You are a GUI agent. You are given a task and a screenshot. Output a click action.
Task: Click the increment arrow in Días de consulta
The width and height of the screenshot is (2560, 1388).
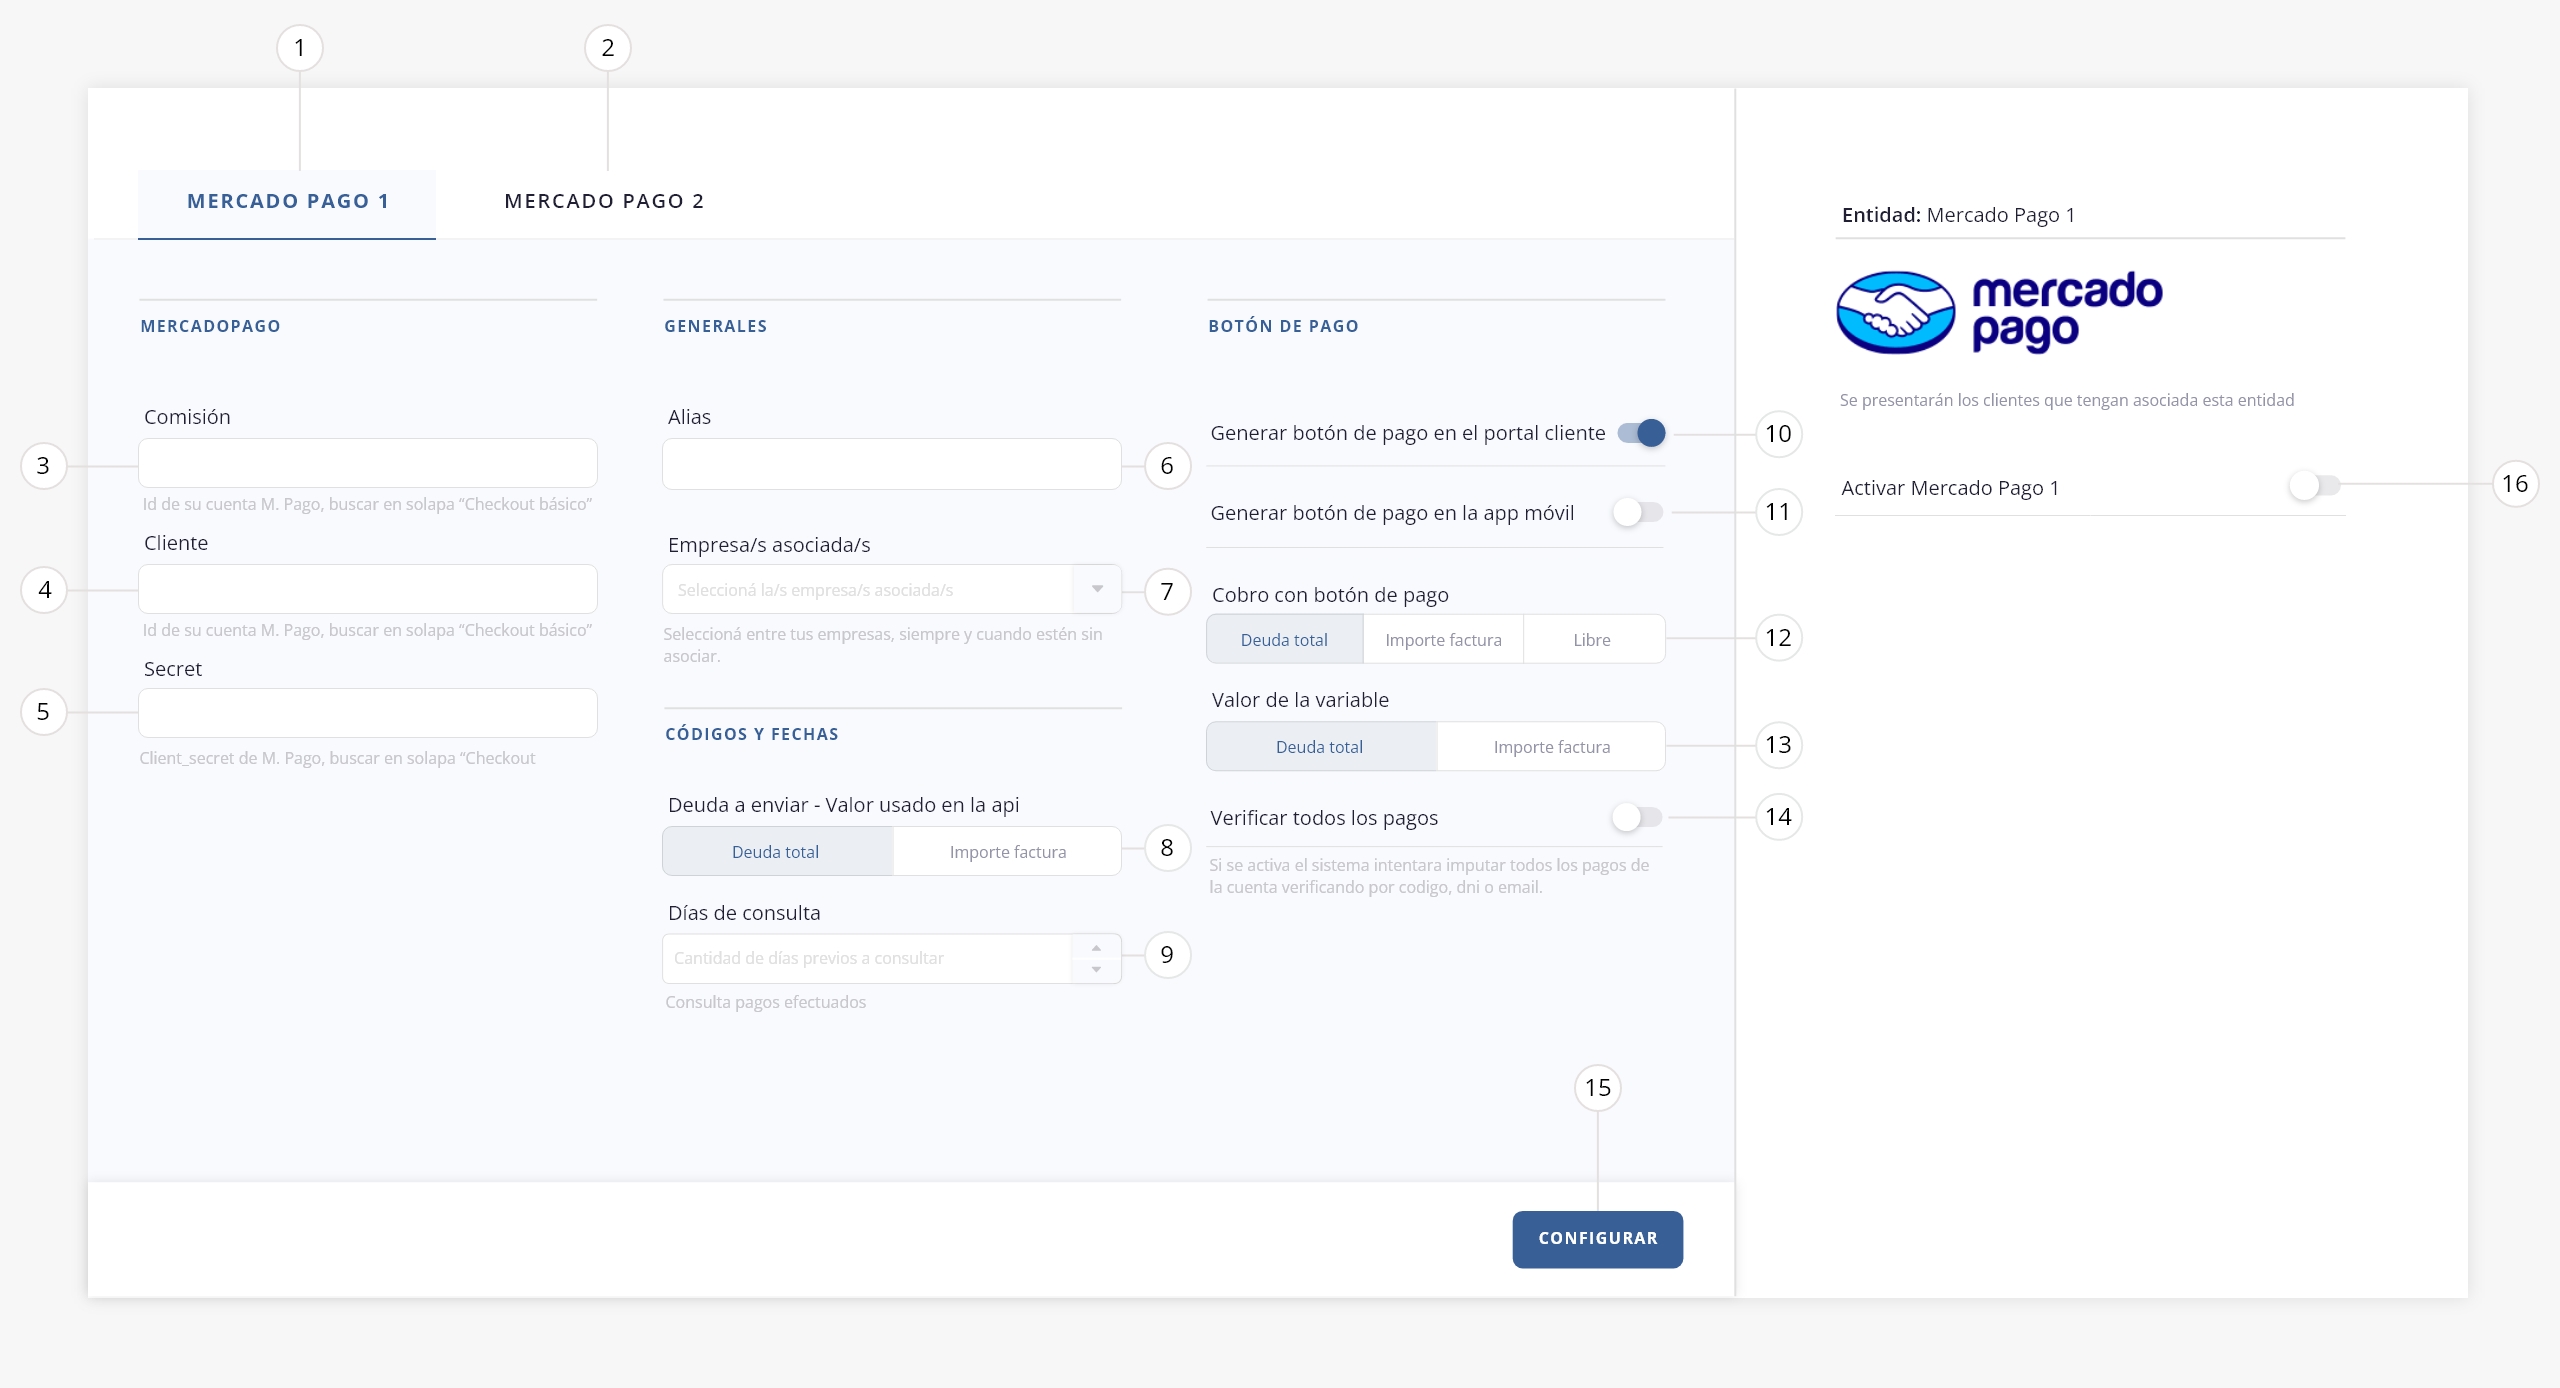click(x=1096, y=947)
